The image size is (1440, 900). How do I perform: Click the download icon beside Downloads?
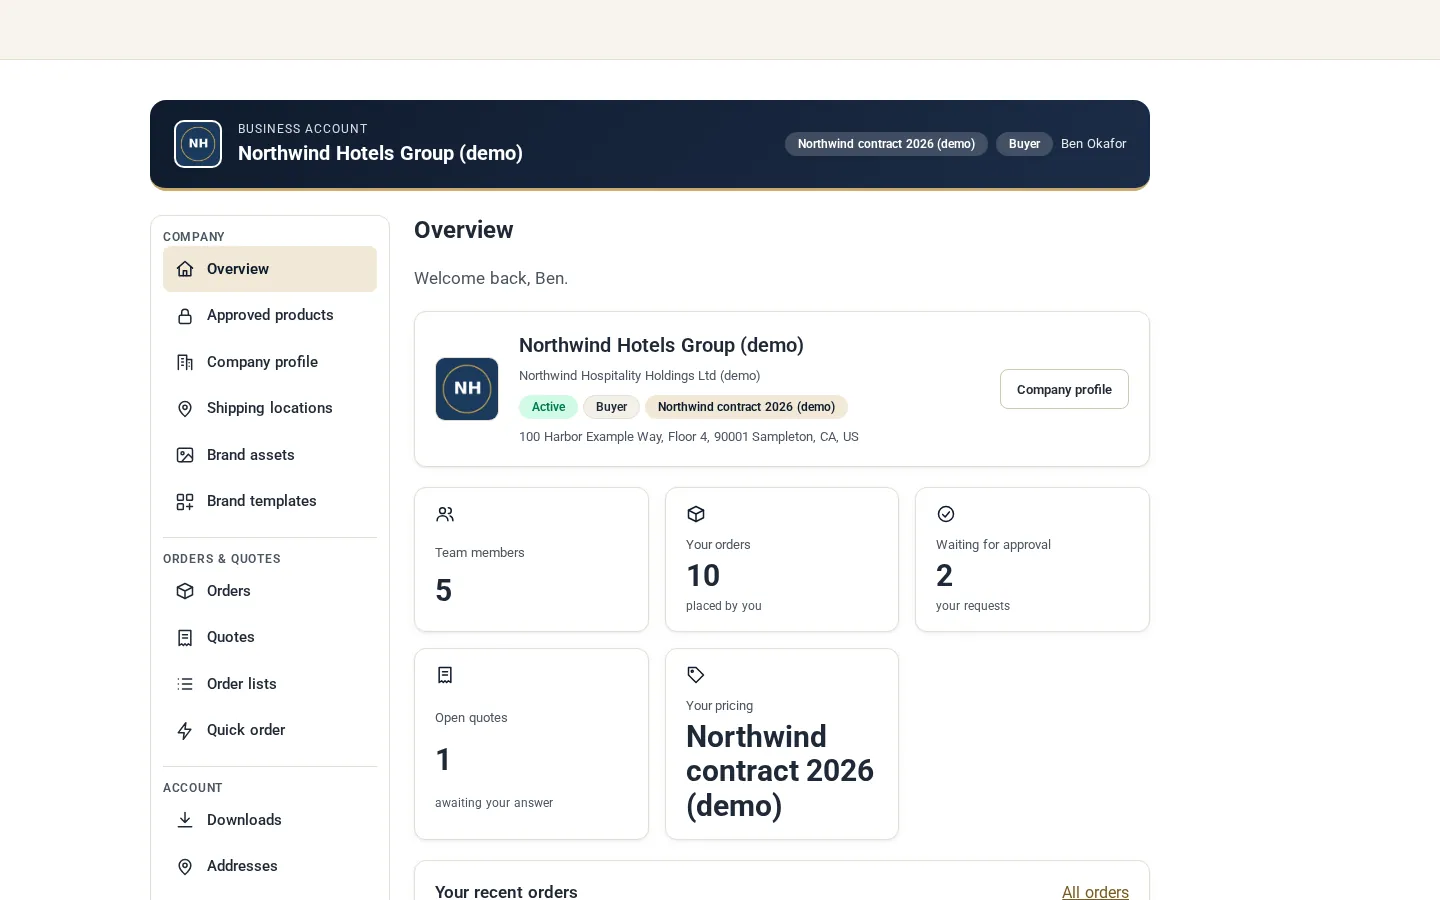pyautogui.click(x=185, y=820)
